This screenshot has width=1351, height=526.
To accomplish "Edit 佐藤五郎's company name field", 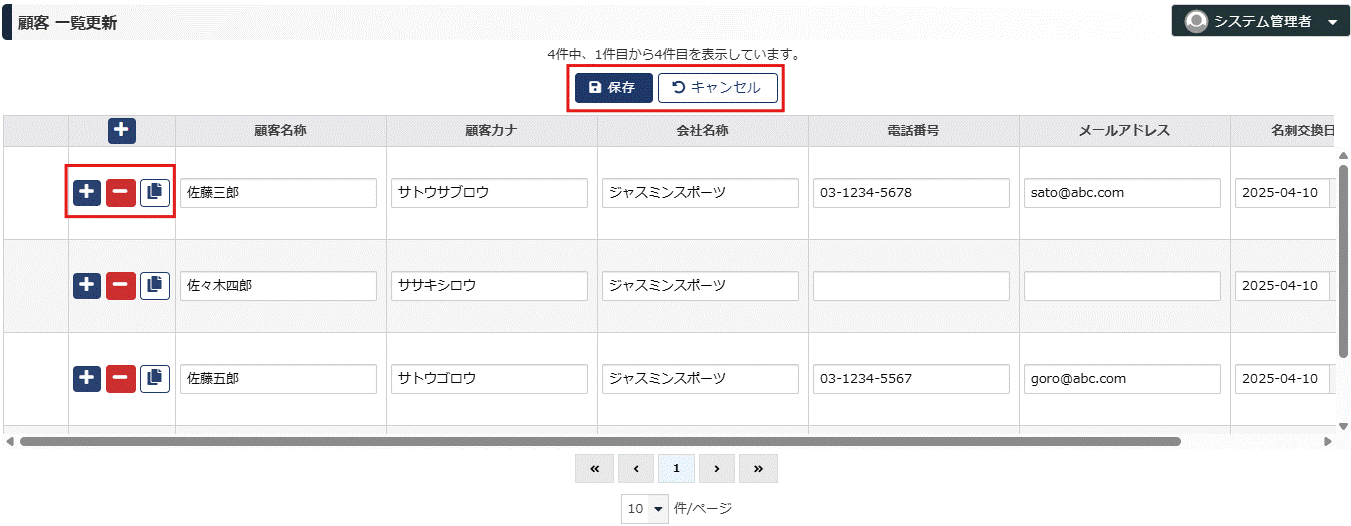I will 700,379.
